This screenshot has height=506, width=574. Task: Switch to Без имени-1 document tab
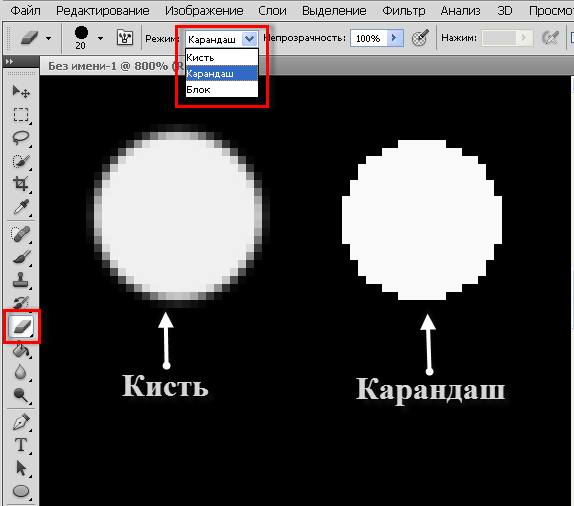[x=112, y=66]
